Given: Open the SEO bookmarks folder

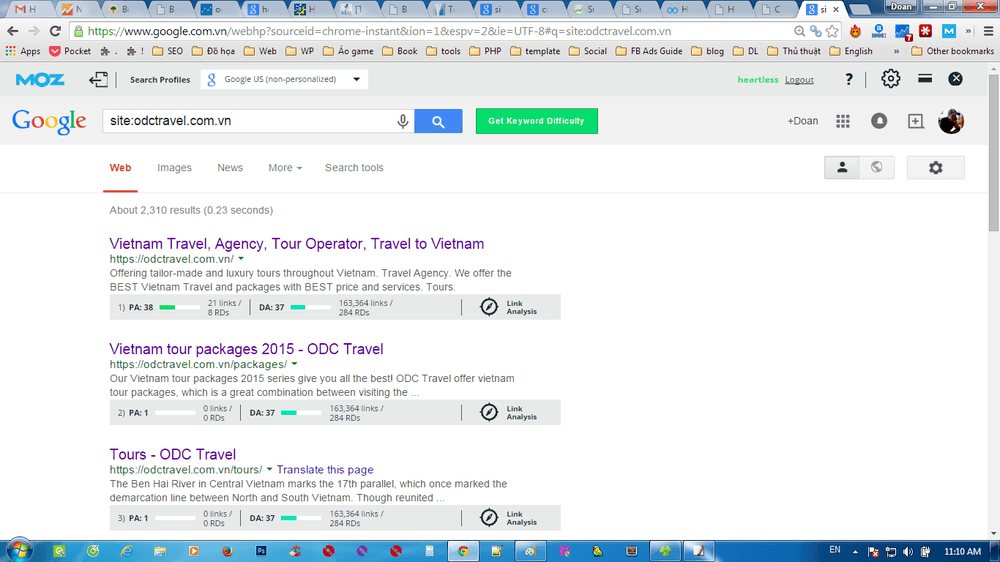Looking at the screenshot, I should click(x=168, y=51).
